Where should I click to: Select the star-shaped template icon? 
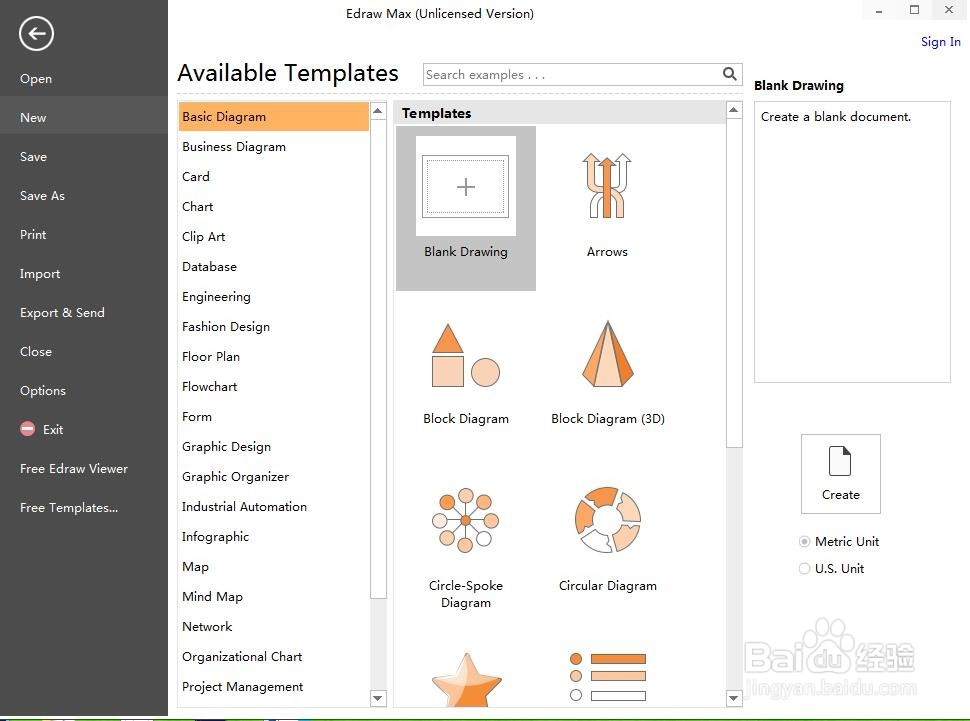[x=466, y=680]
